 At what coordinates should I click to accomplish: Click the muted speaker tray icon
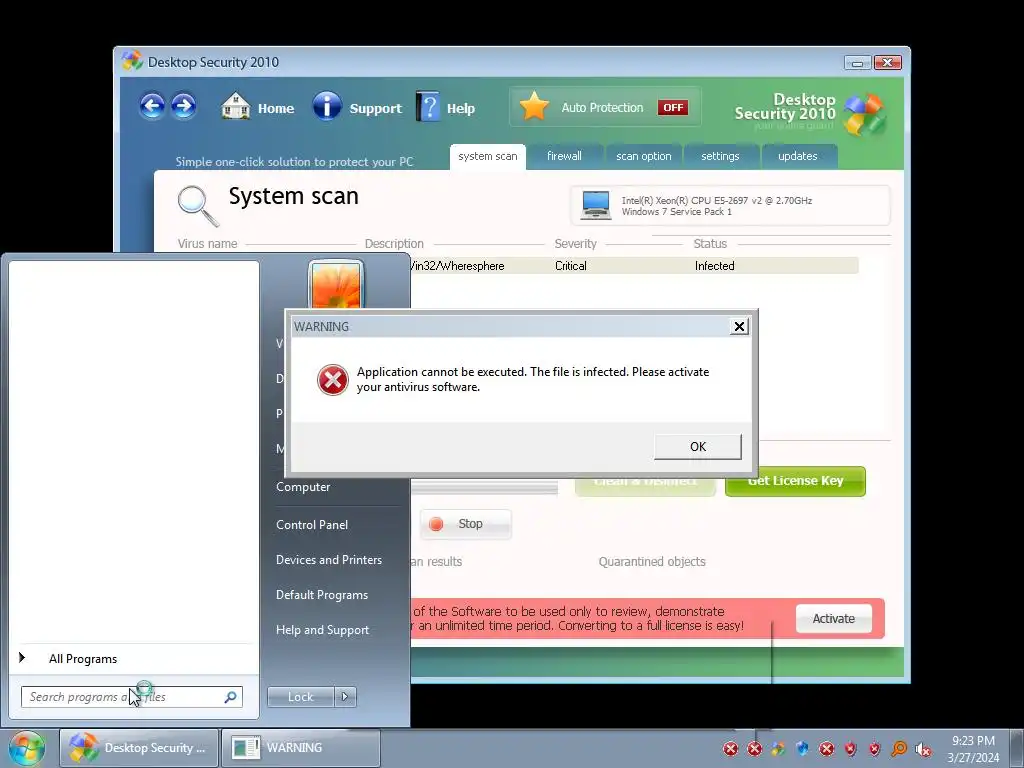coord(923,749)
